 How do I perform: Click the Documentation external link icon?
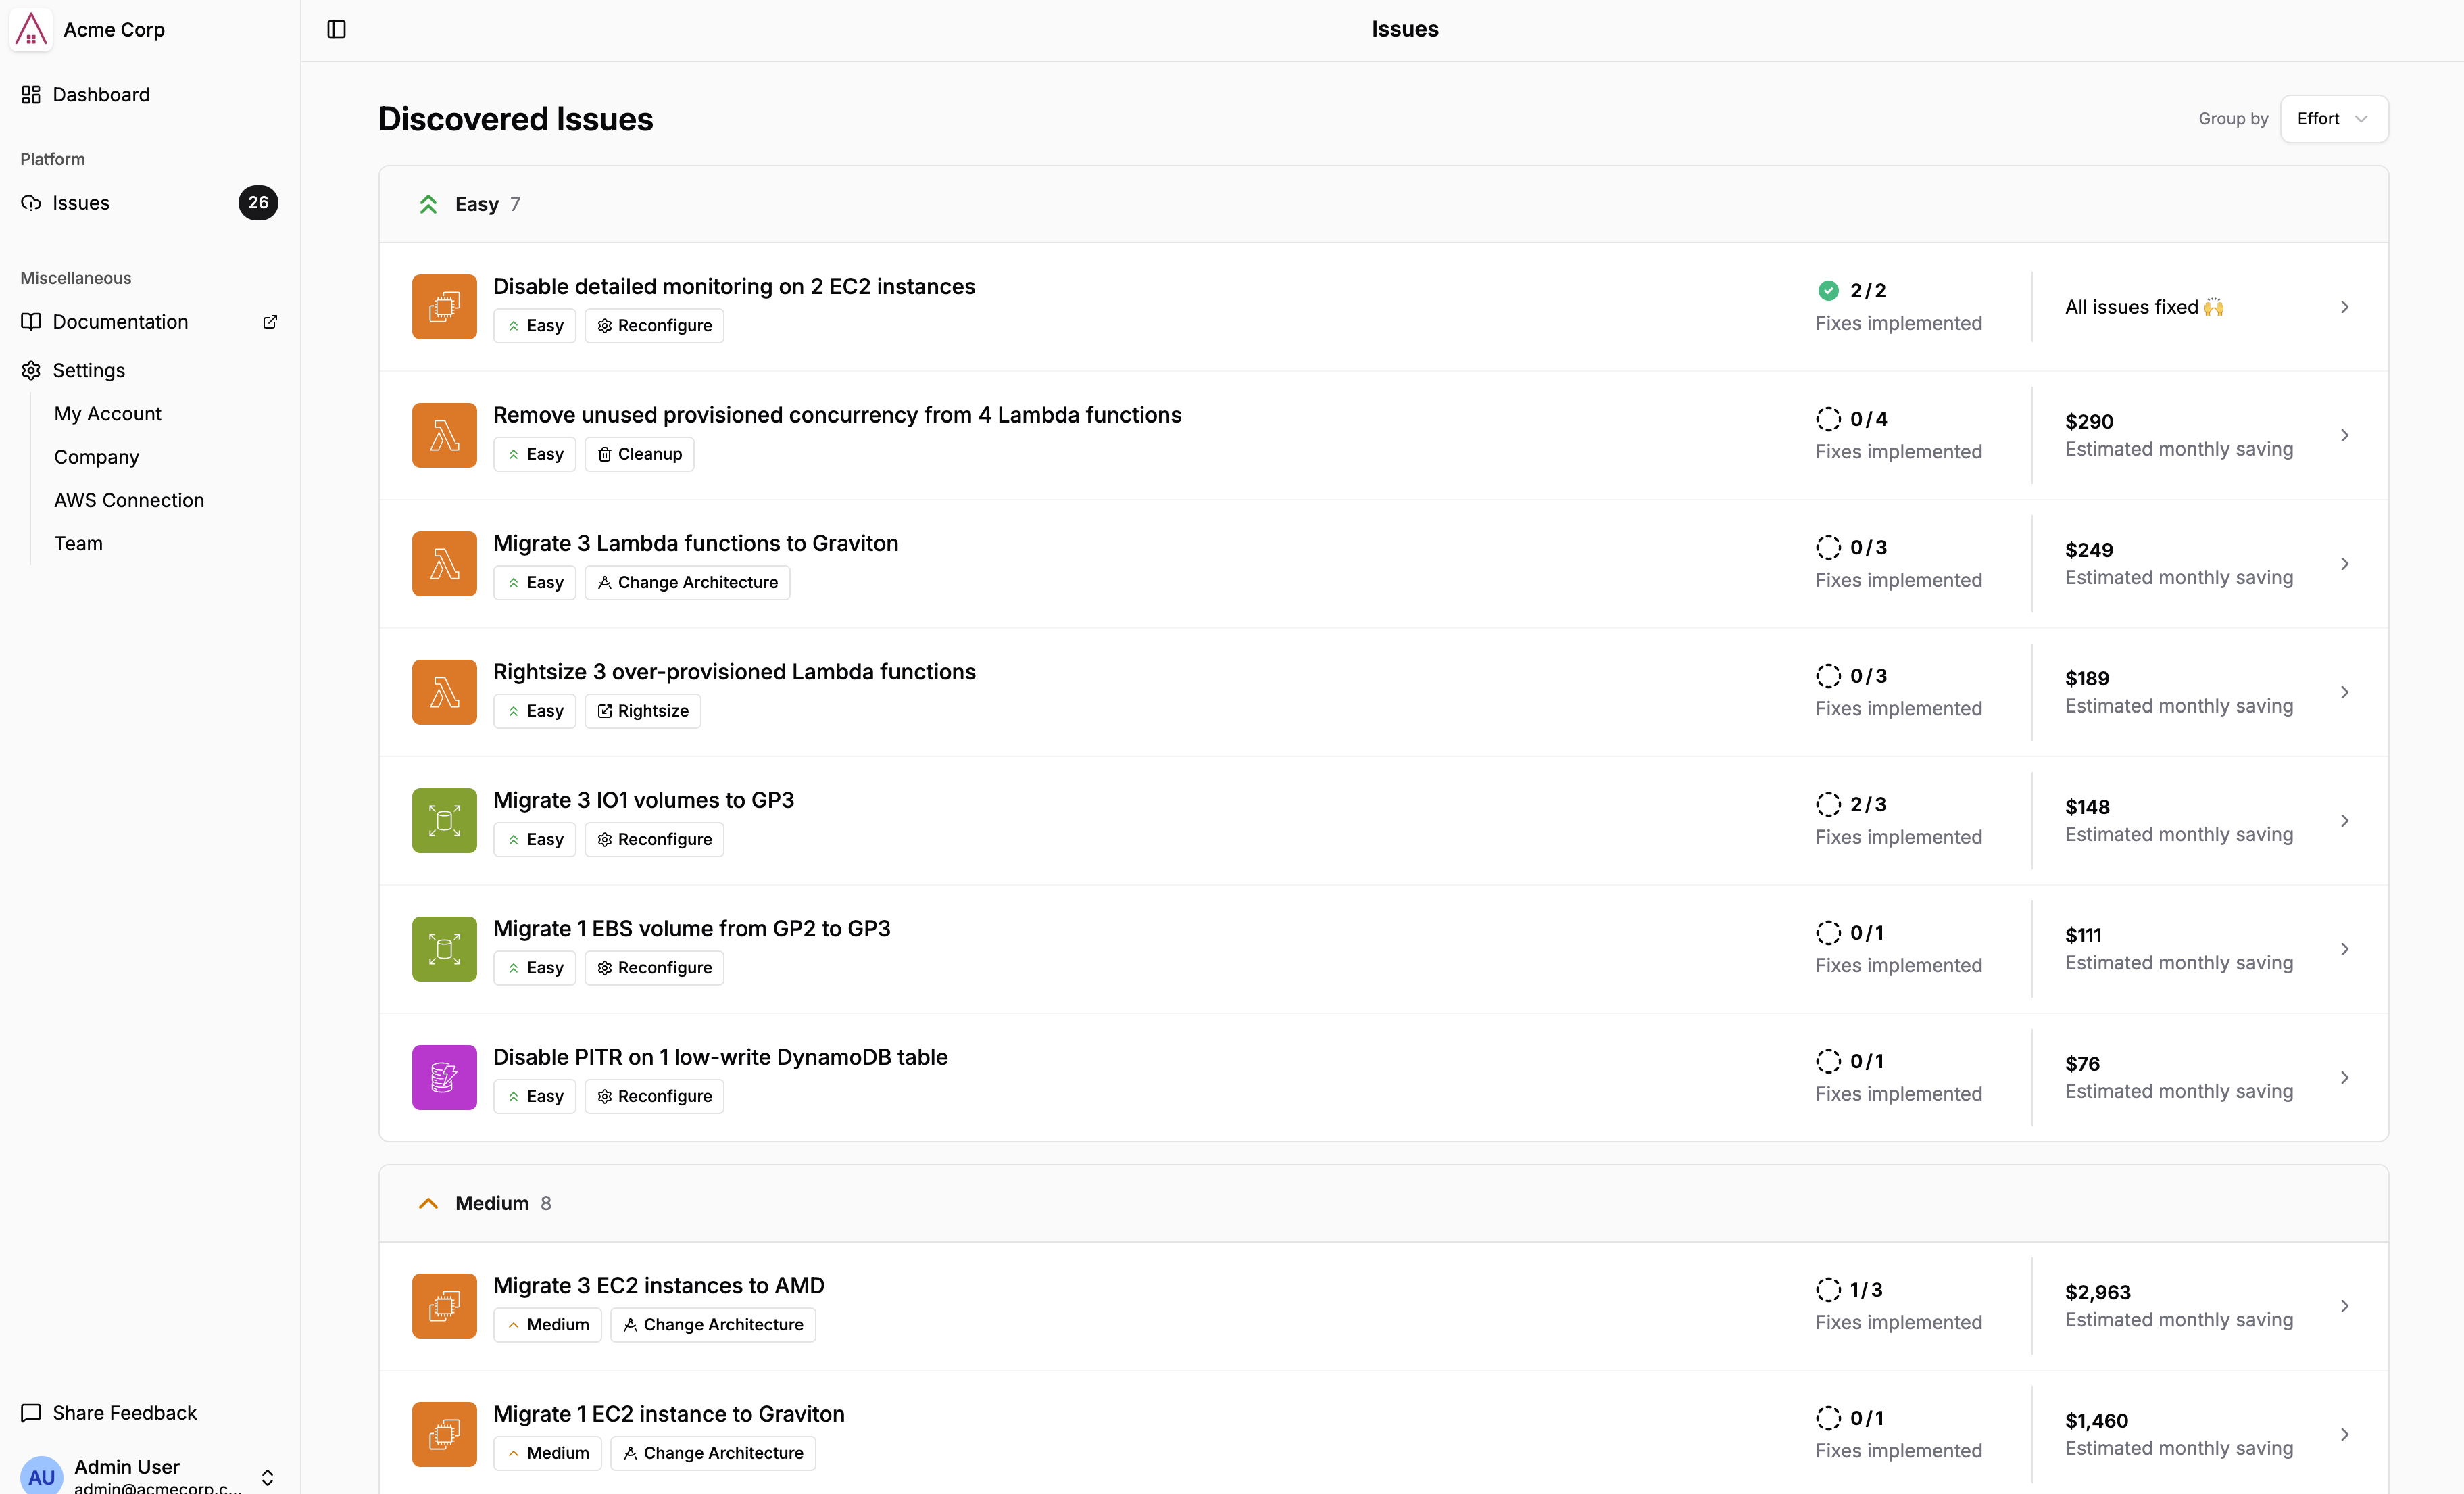[270, 322]
